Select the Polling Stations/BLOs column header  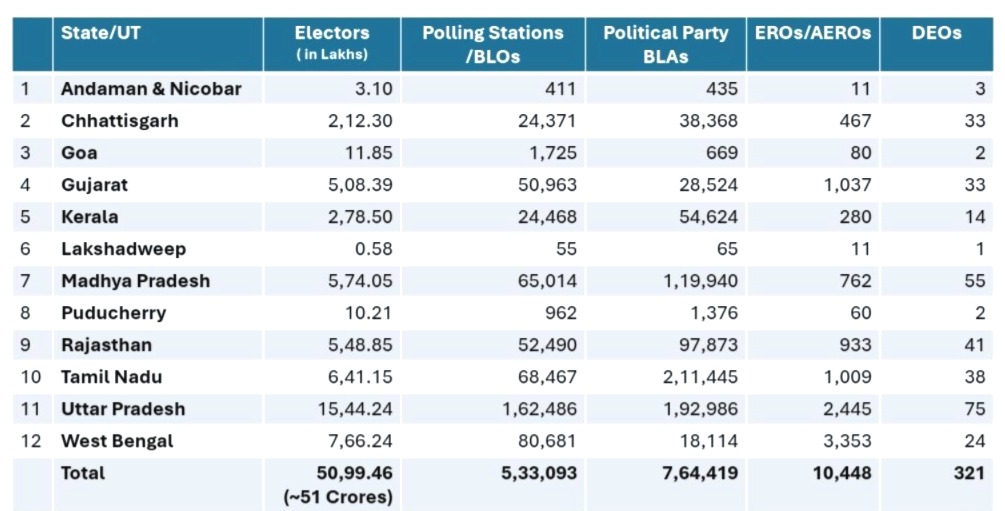coord(493,45)
